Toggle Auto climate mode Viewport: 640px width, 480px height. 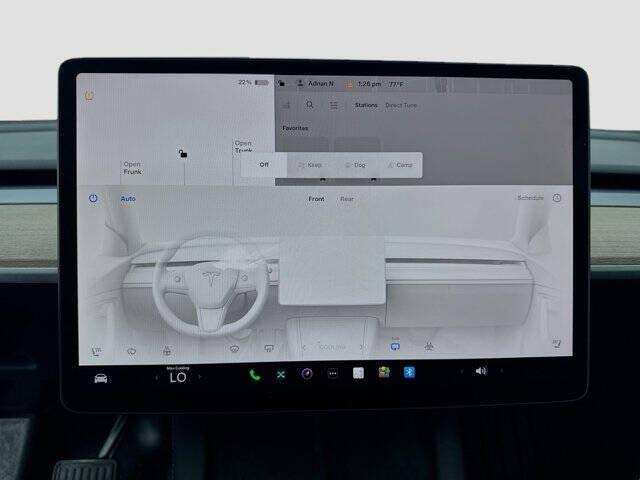[x=128, y=199]
